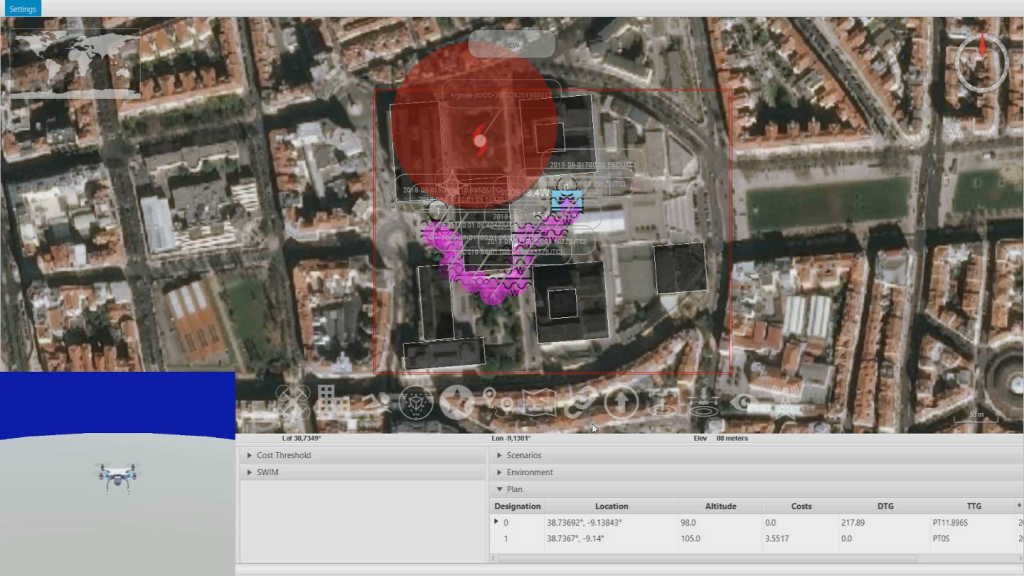Click the terrain landscape toolbar icon
Viewport: 1024px width, 576px height.
coord(375,400)
